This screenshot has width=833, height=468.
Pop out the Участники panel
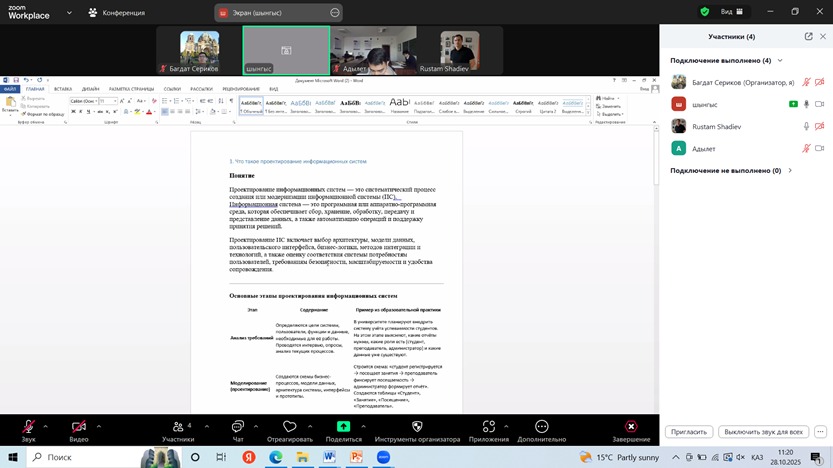tap(808, 36)
